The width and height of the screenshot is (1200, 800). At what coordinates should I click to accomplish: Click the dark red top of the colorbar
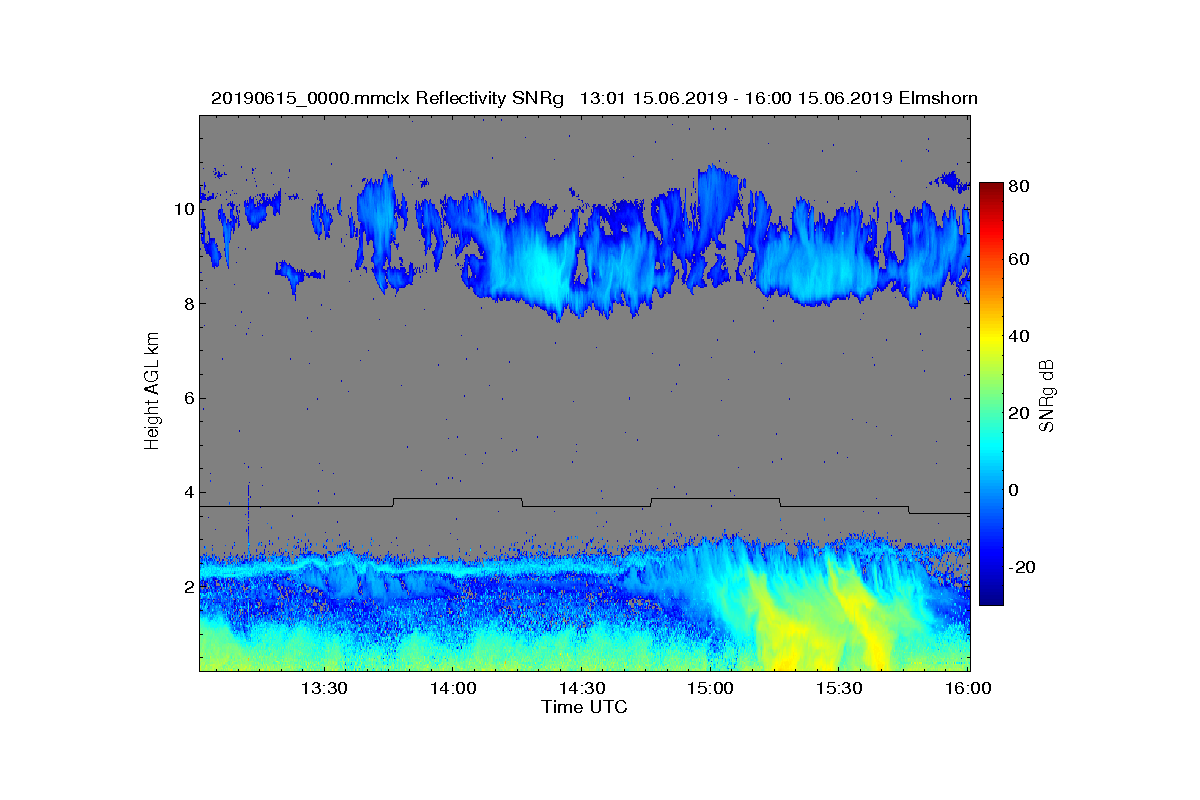pyautogui.click(x=990, y=188)
